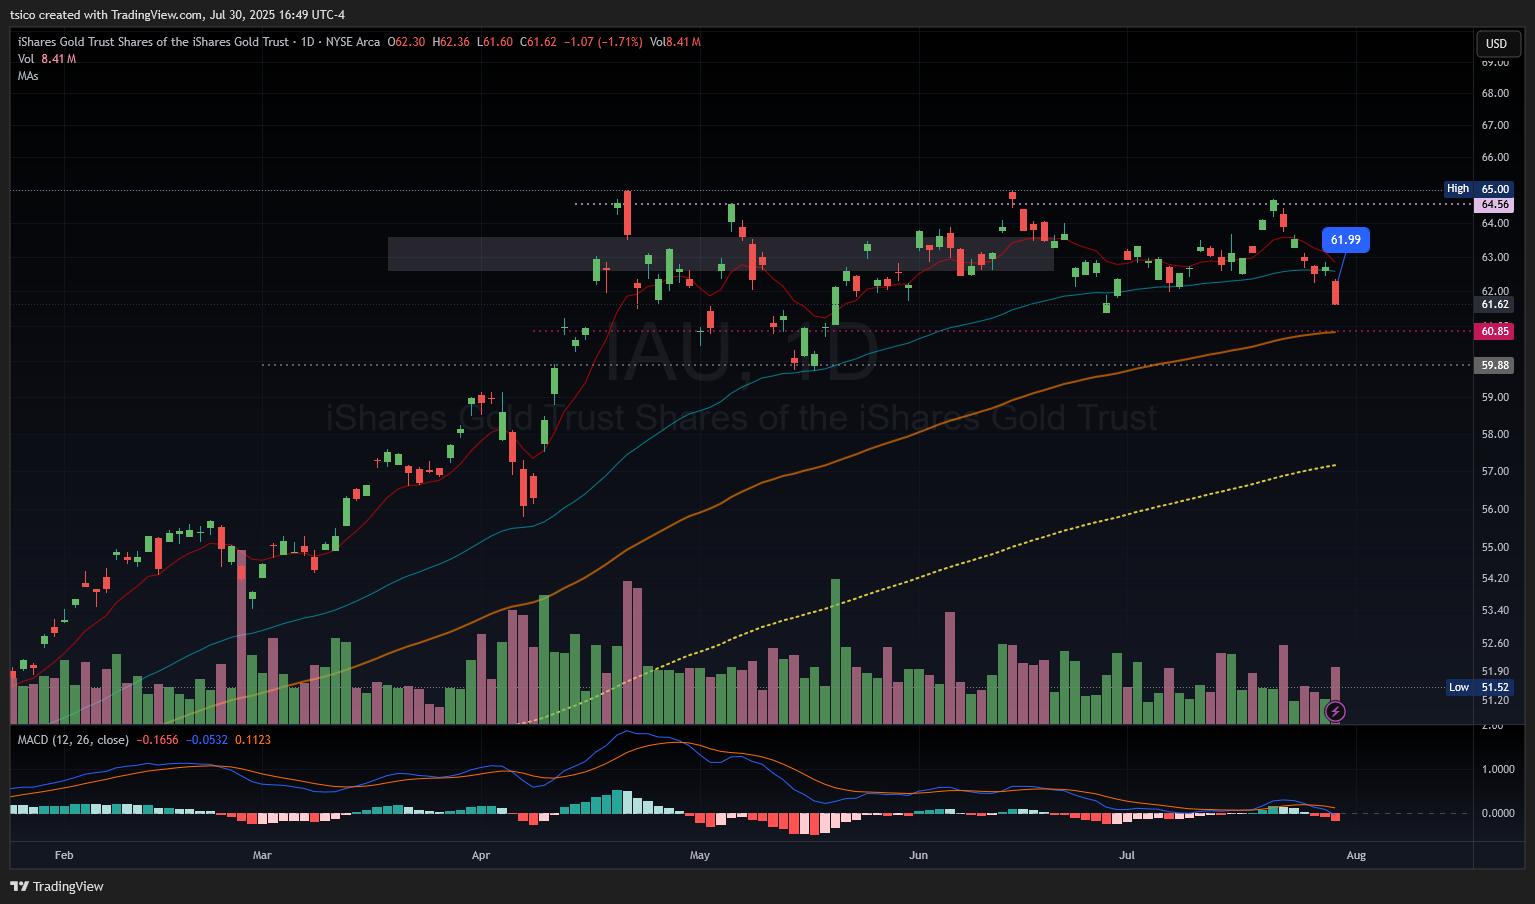This screenshot has width=1535, height=904.
Task: Click the May label on time axis
Action: (700, 855)
